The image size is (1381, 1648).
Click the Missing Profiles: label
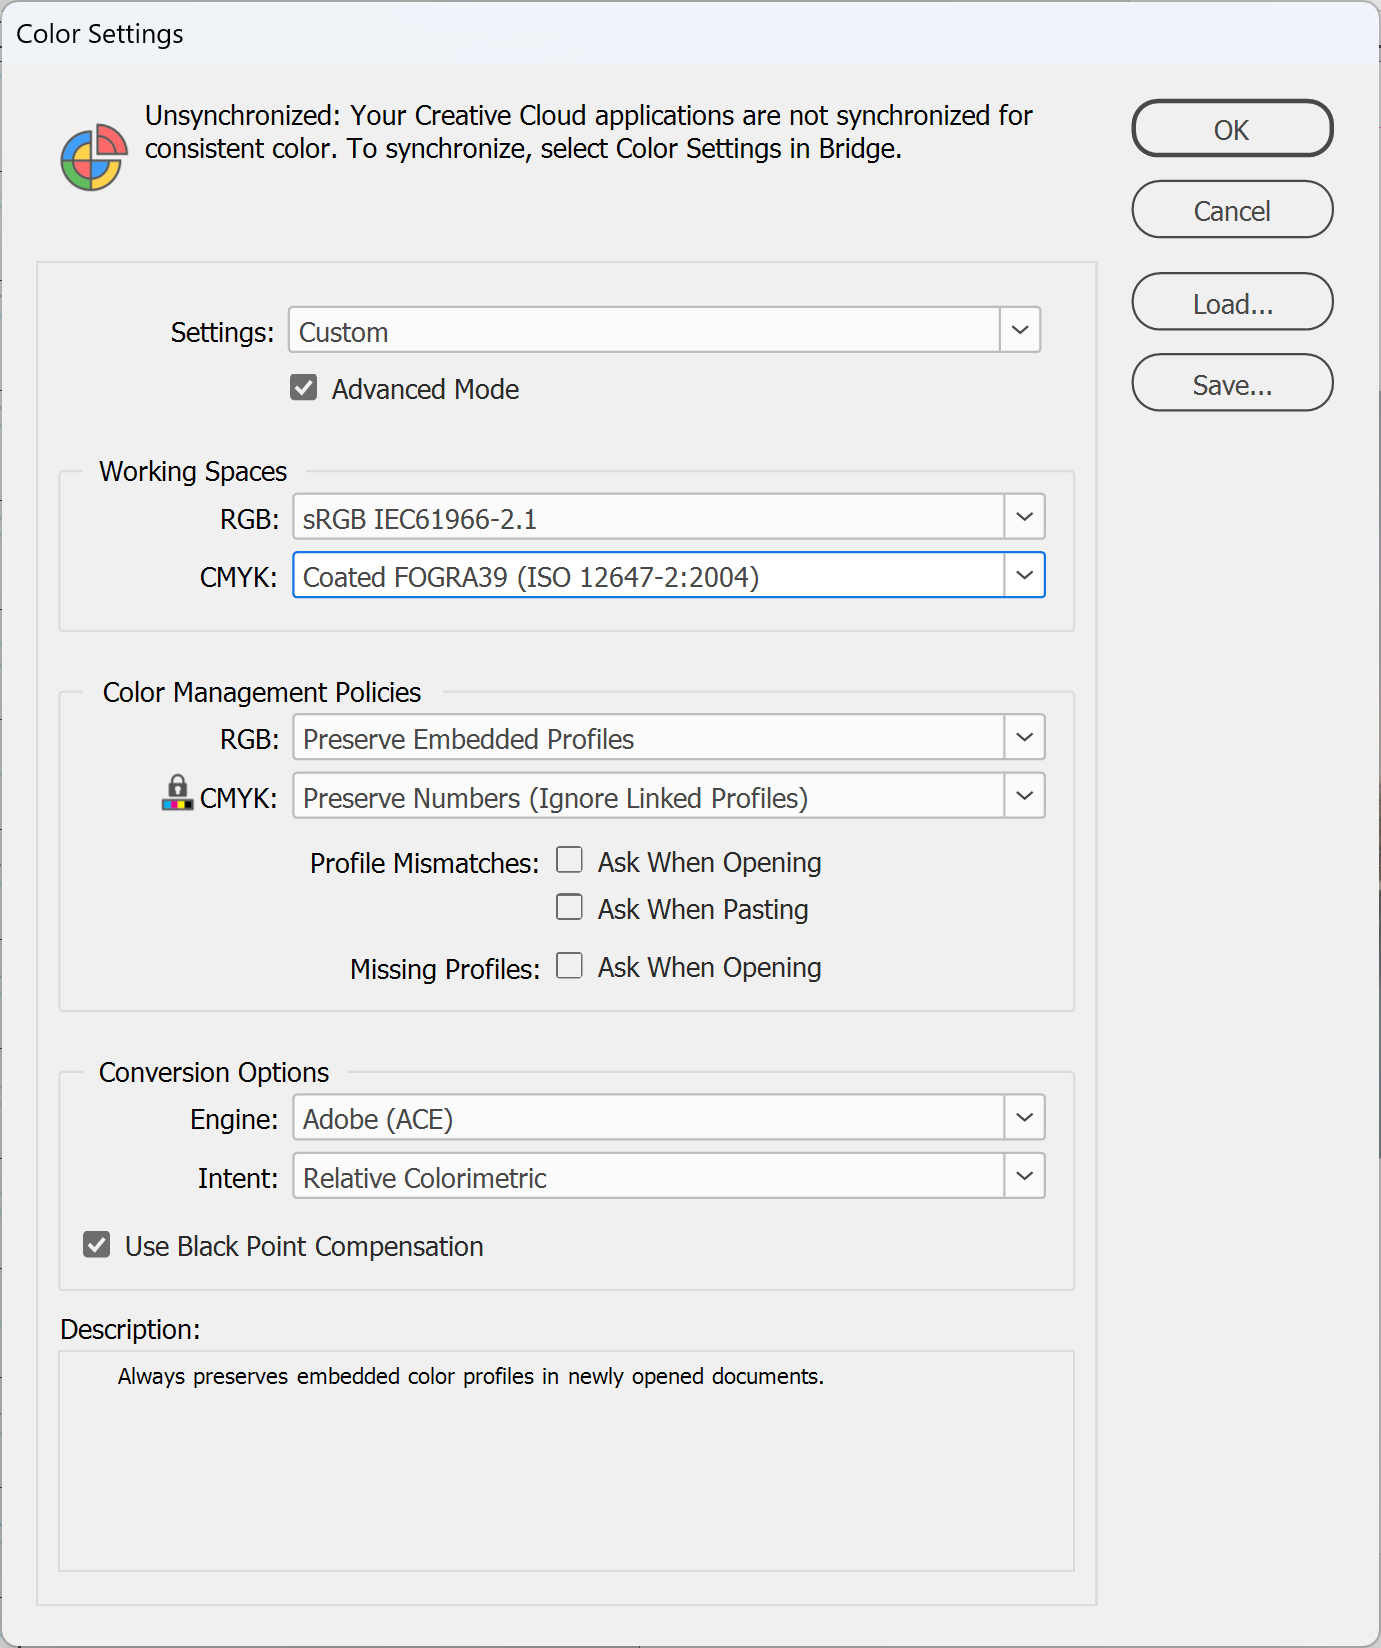point(445,969)
